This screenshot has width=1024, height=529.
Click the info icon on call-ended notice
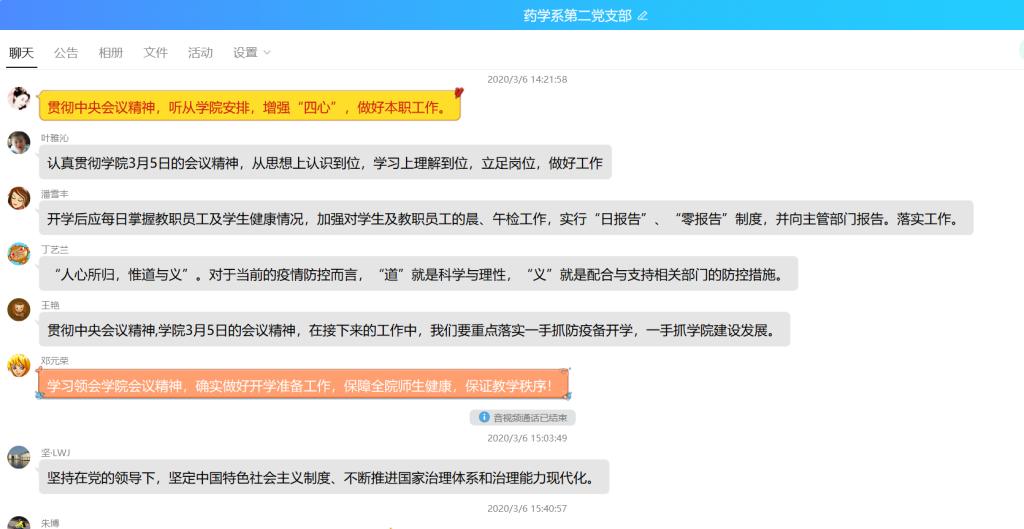tap(484, 417)
